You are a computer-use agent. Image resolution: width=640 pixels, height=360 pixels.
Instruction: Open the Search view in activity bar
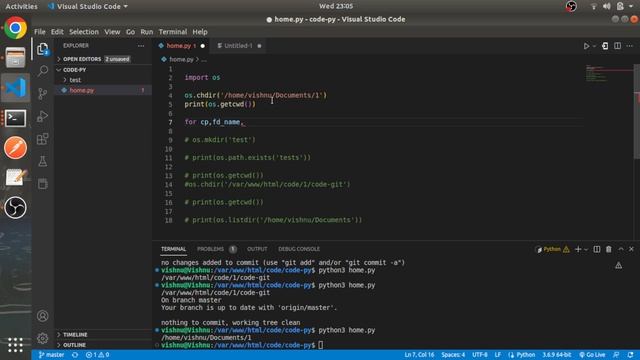(x=42, y=71)
